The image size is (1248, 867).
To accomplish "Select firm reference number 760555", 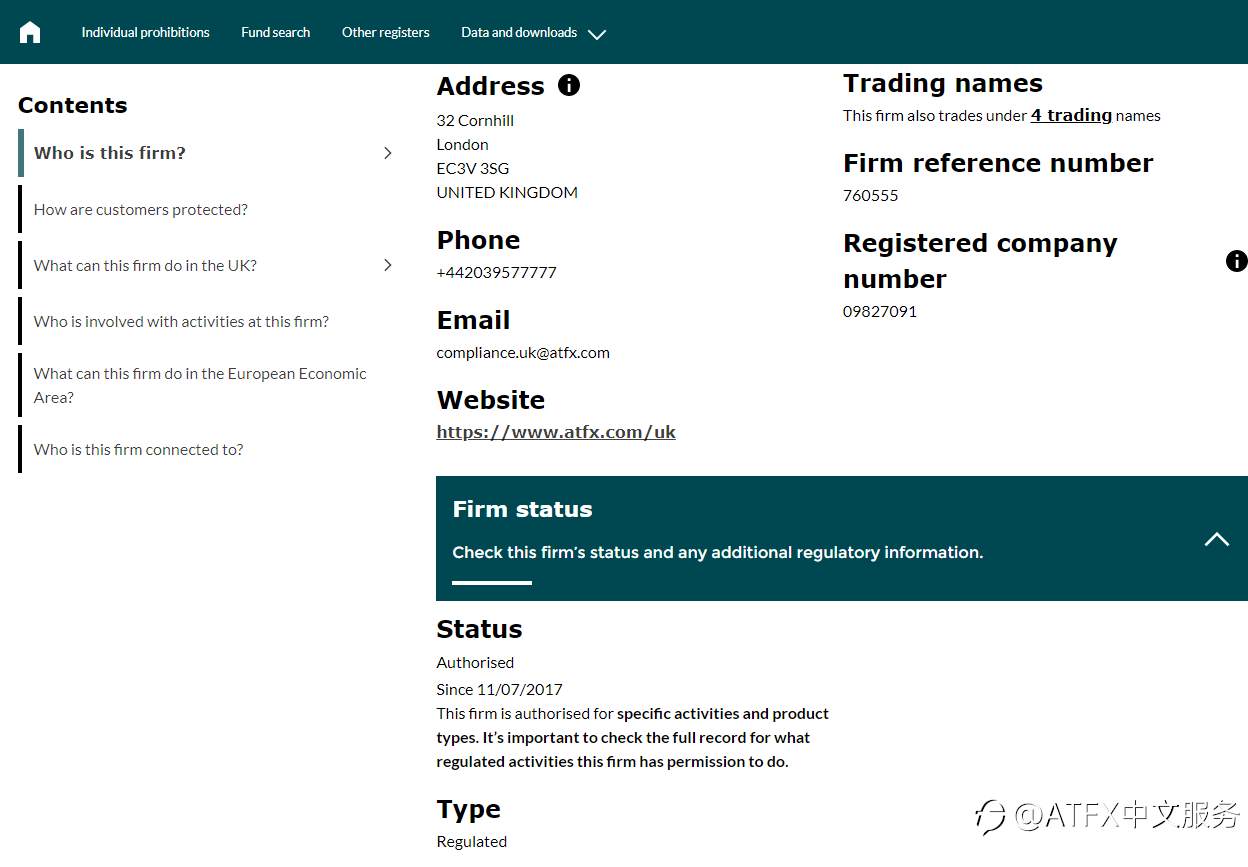I will (x=871, y=195).
